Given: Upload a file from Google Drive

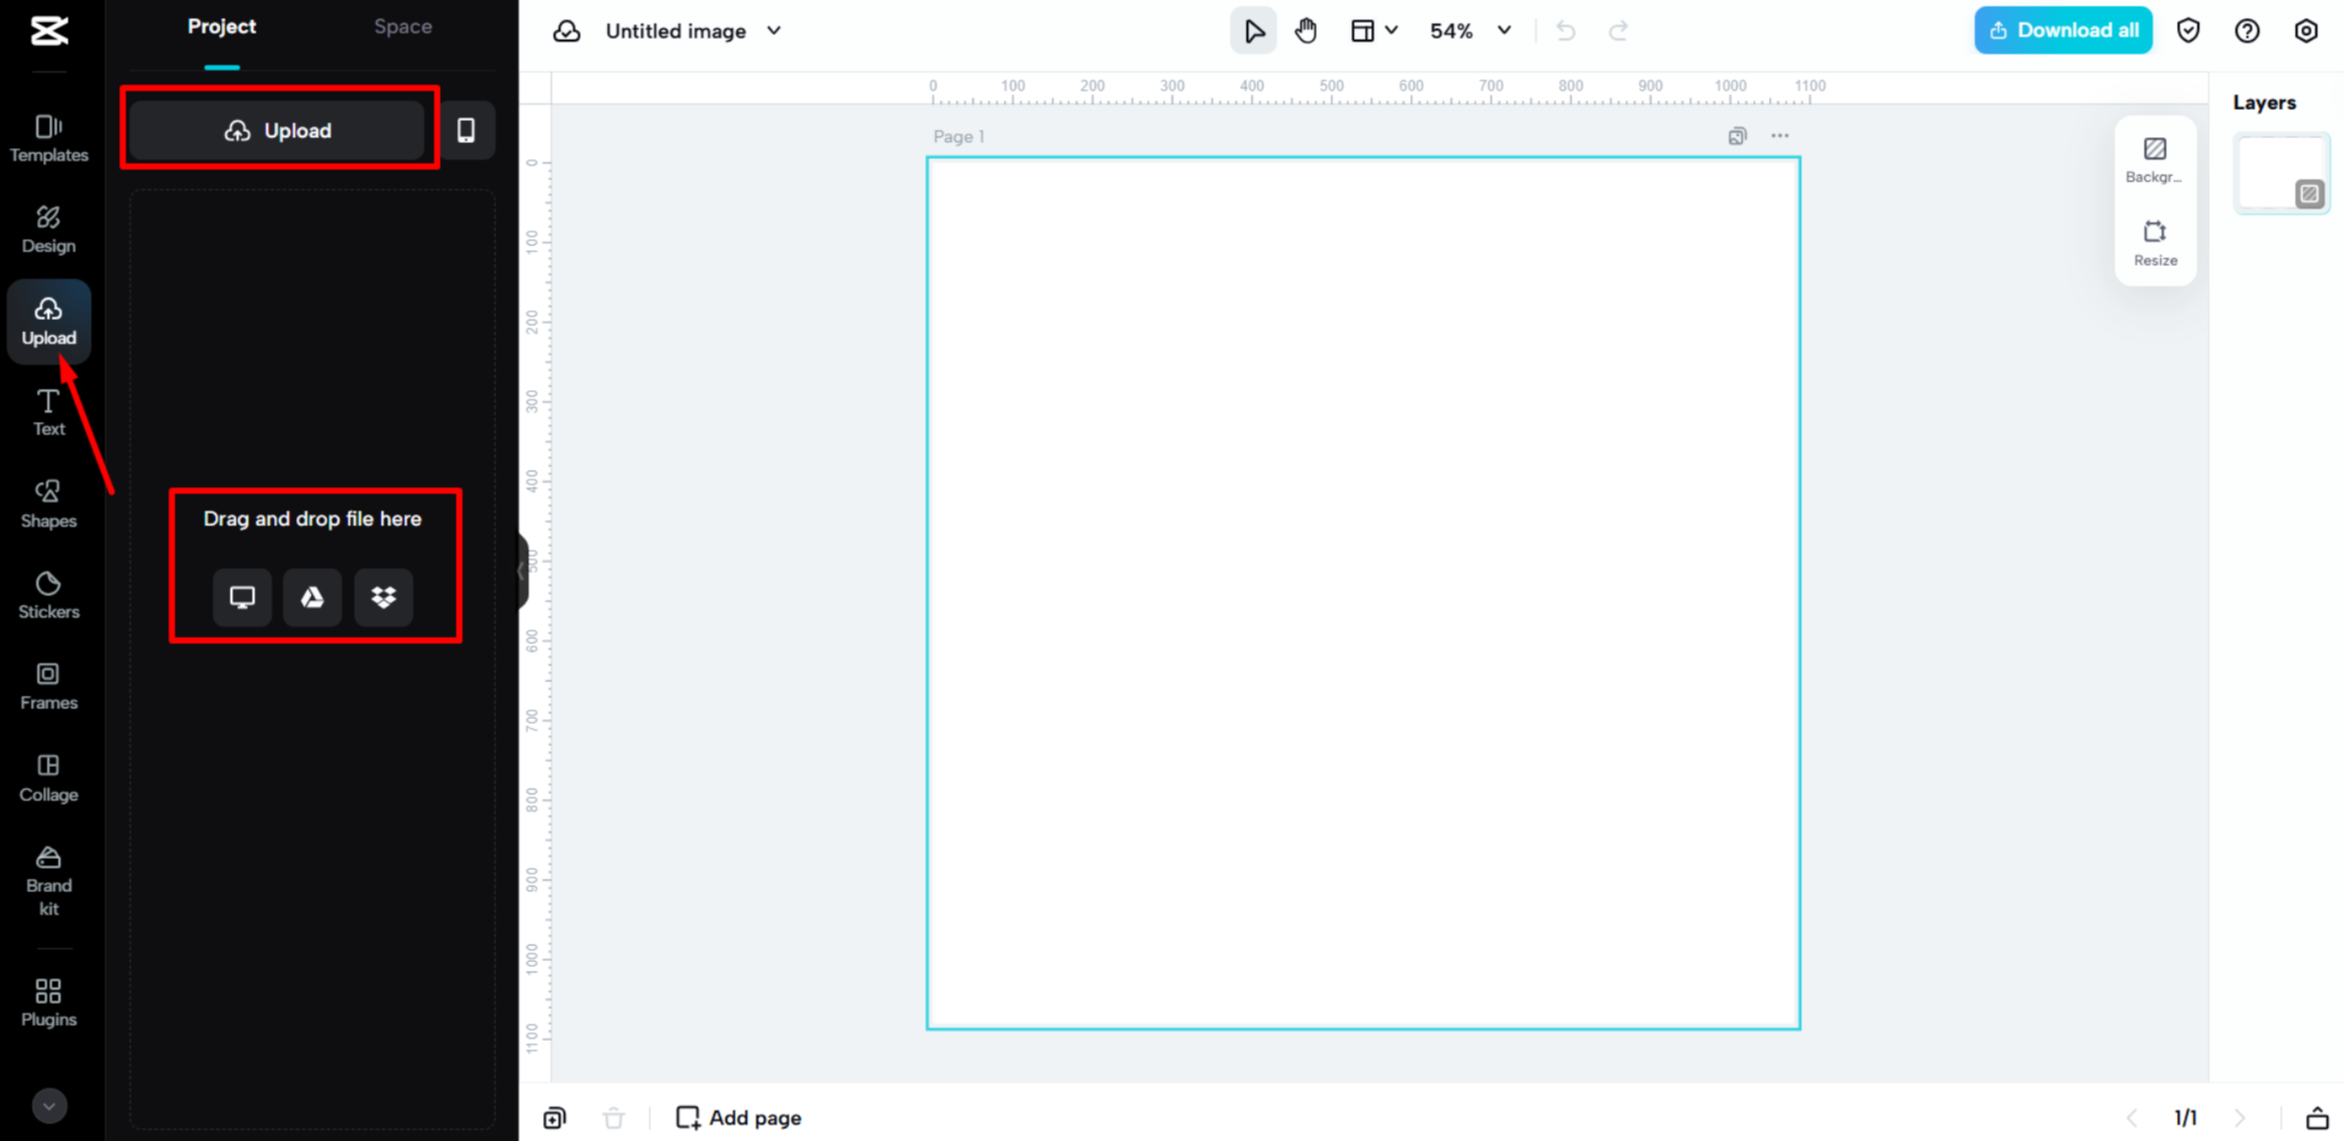Looking at the screenshot, I should click(312, 597).
